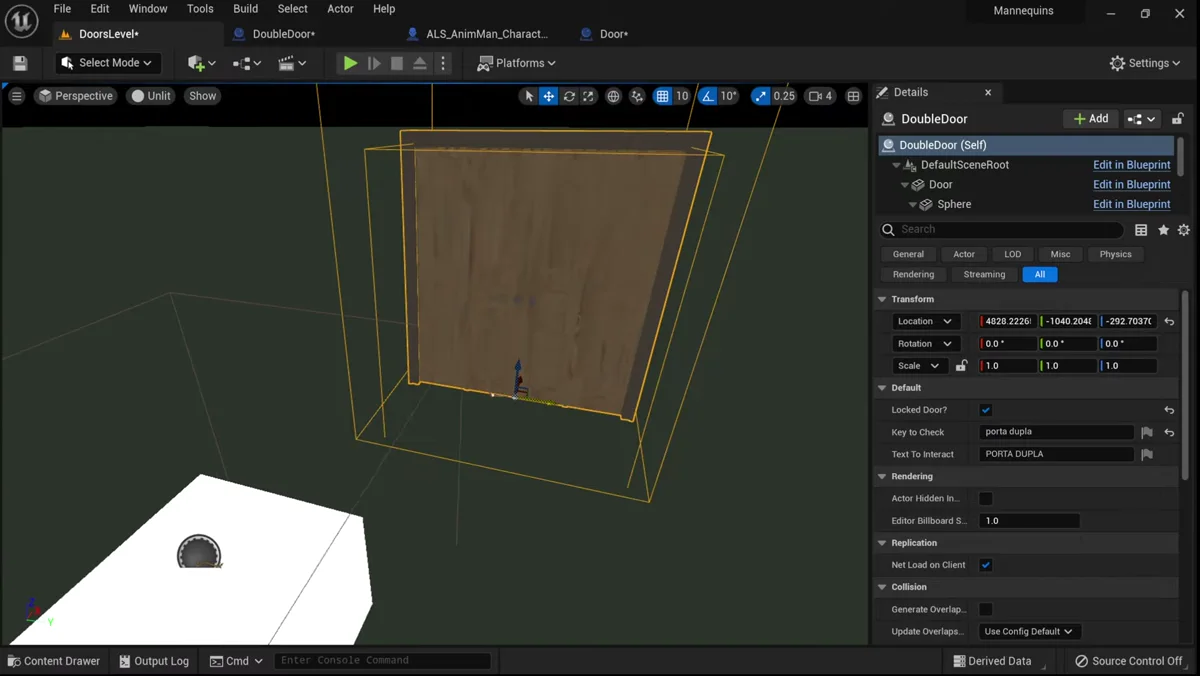Click the flag icon beside Text To Interact
Screen dimensions: 1200x676
1147,454
